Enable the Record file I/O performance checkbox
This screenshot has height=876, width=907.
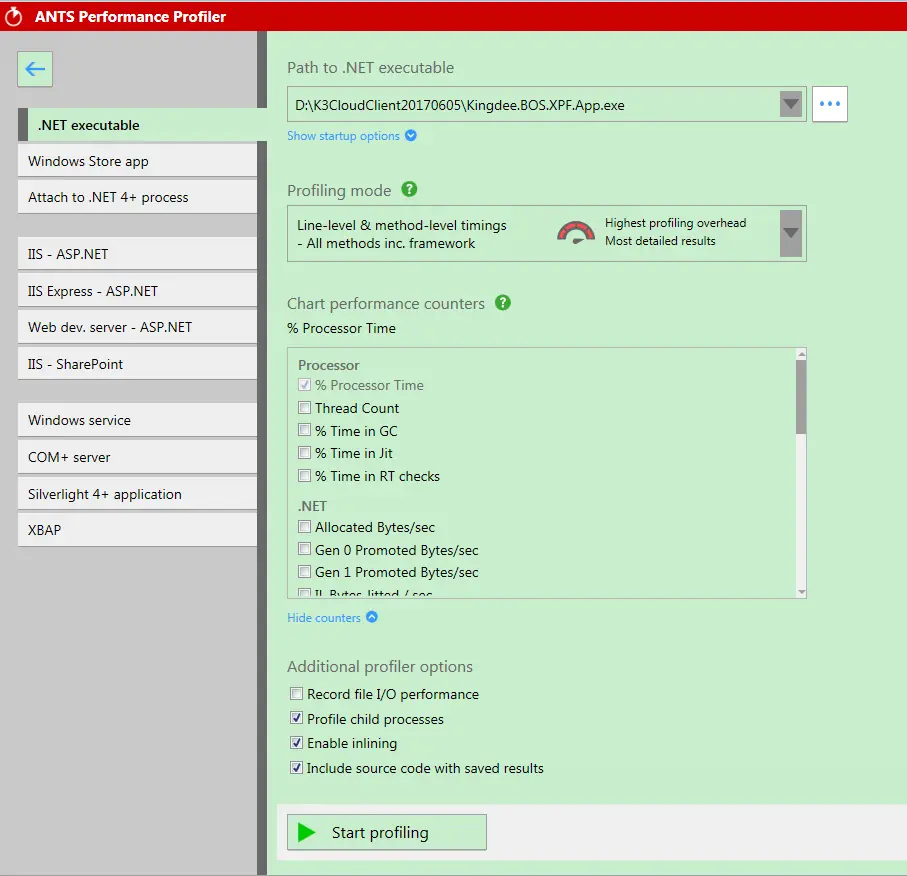(x=296, y=693)
